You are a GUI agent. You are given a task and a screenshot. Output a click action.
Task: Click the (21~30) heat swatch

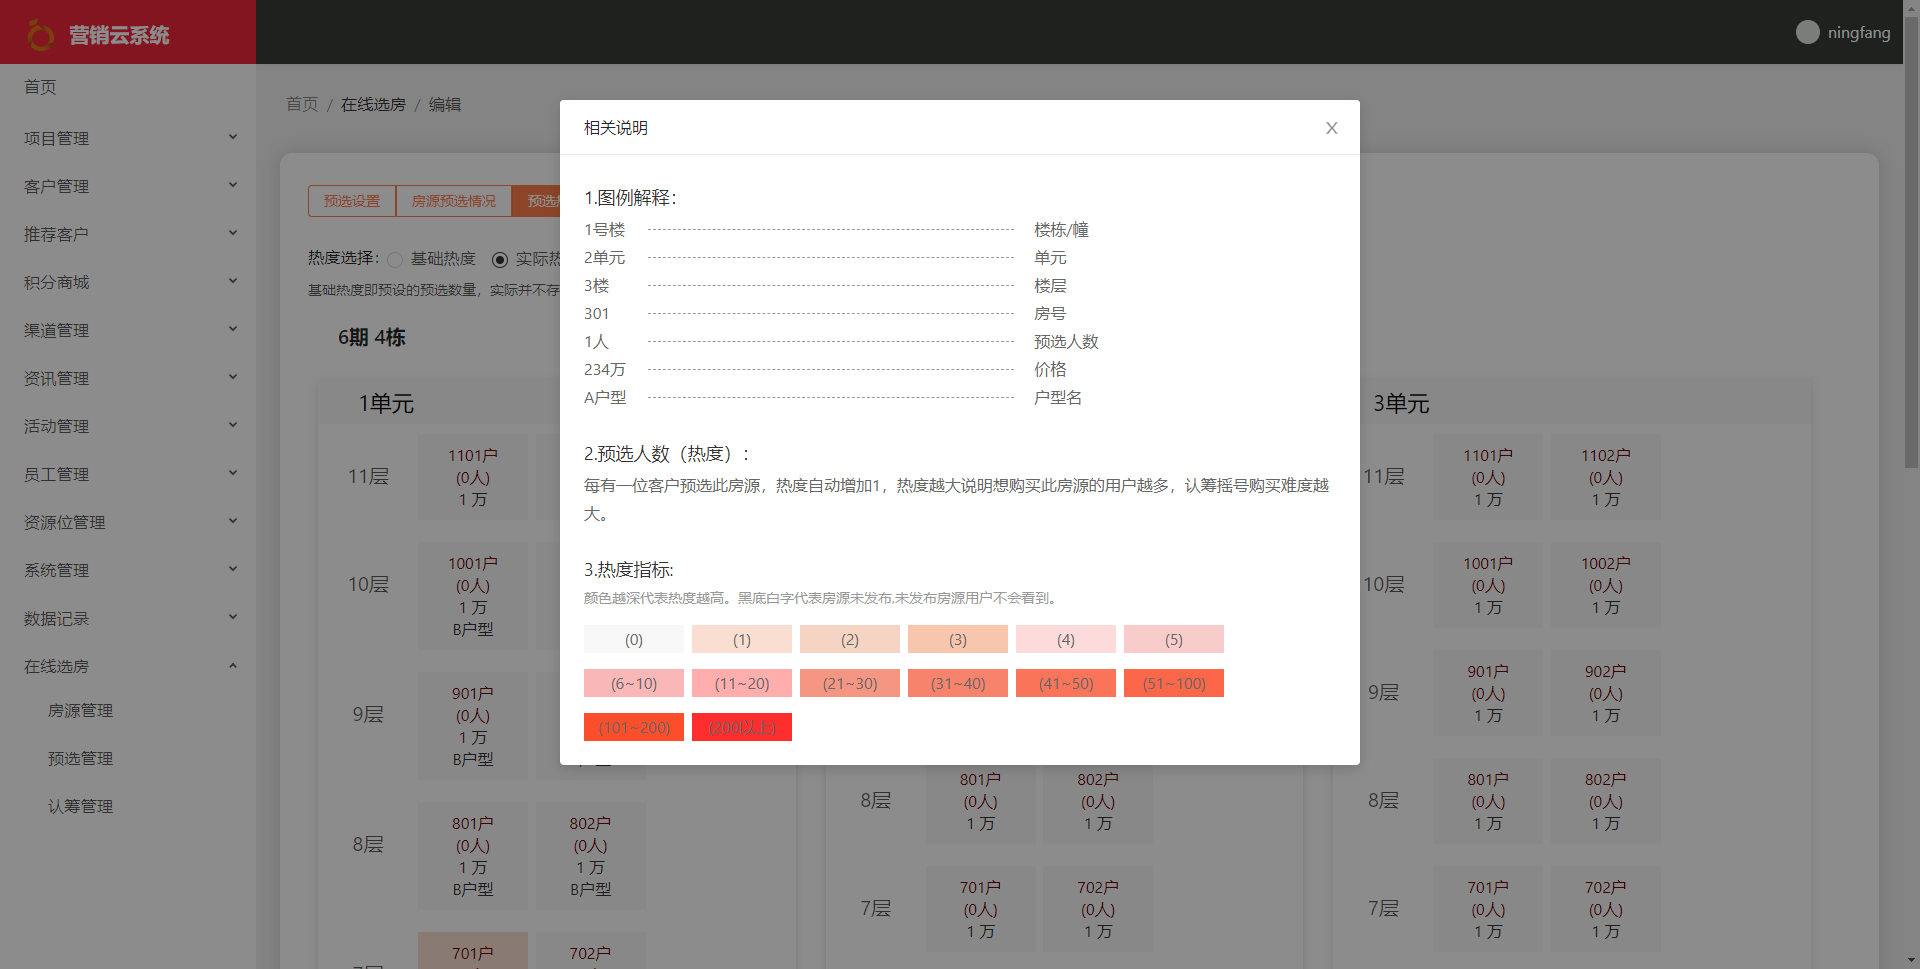(x=850, y=683)
